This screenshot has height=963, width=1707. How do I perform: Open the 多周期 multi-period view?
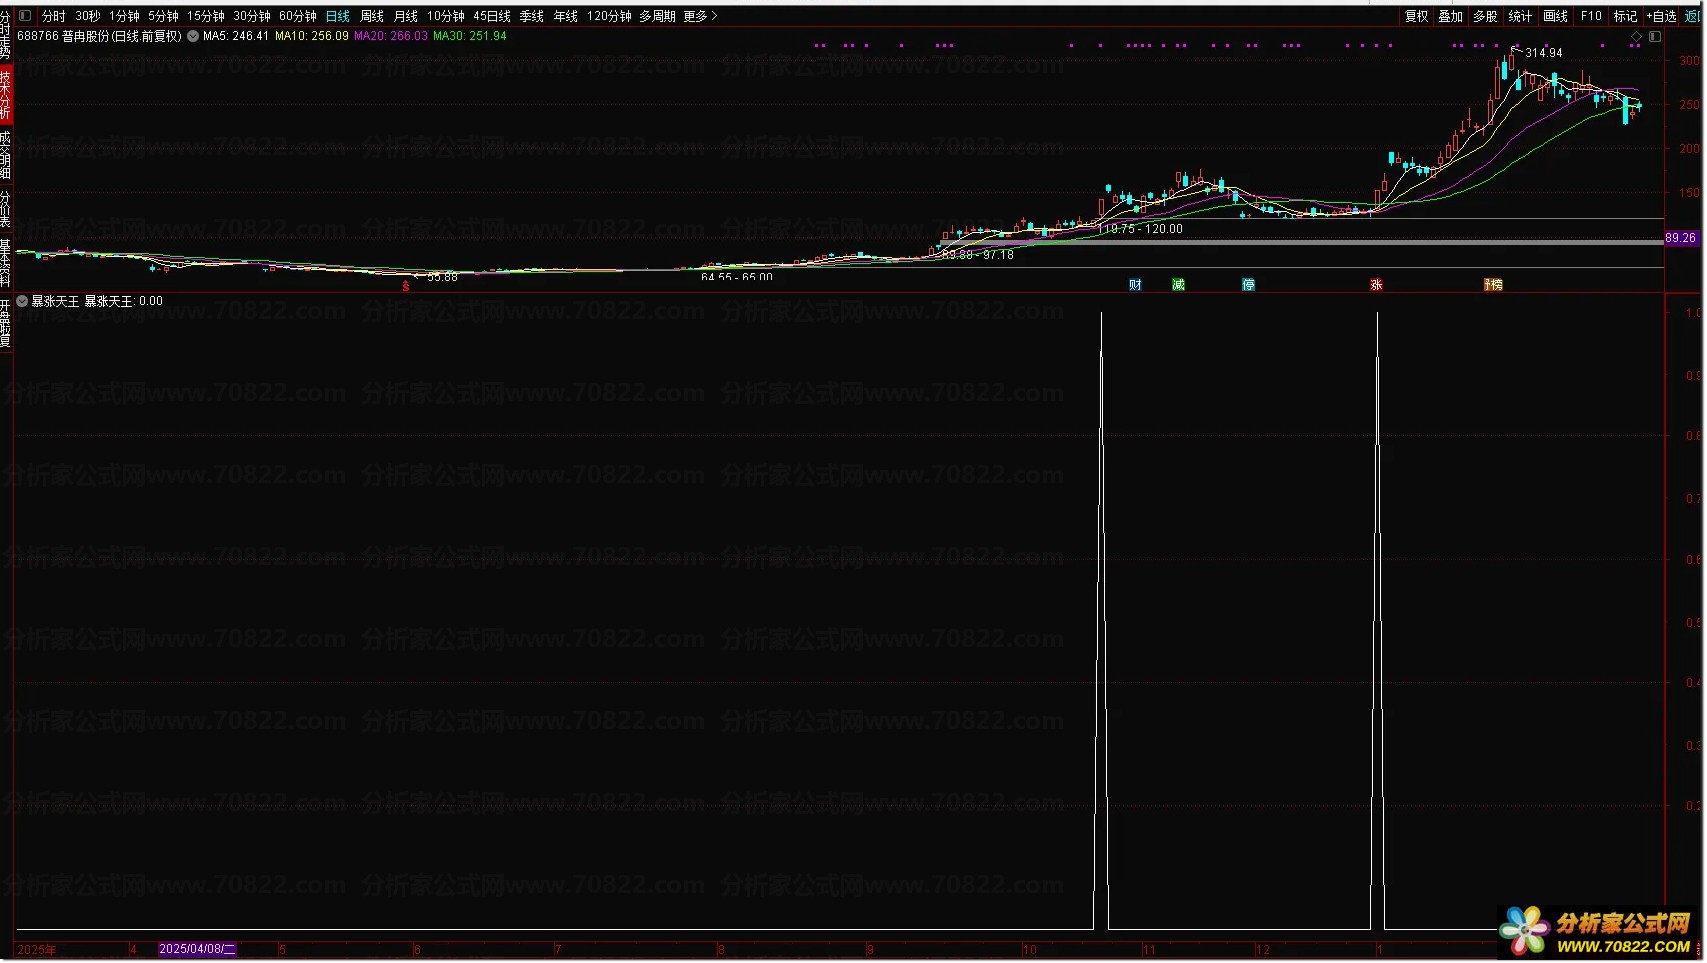coord(658,16)
